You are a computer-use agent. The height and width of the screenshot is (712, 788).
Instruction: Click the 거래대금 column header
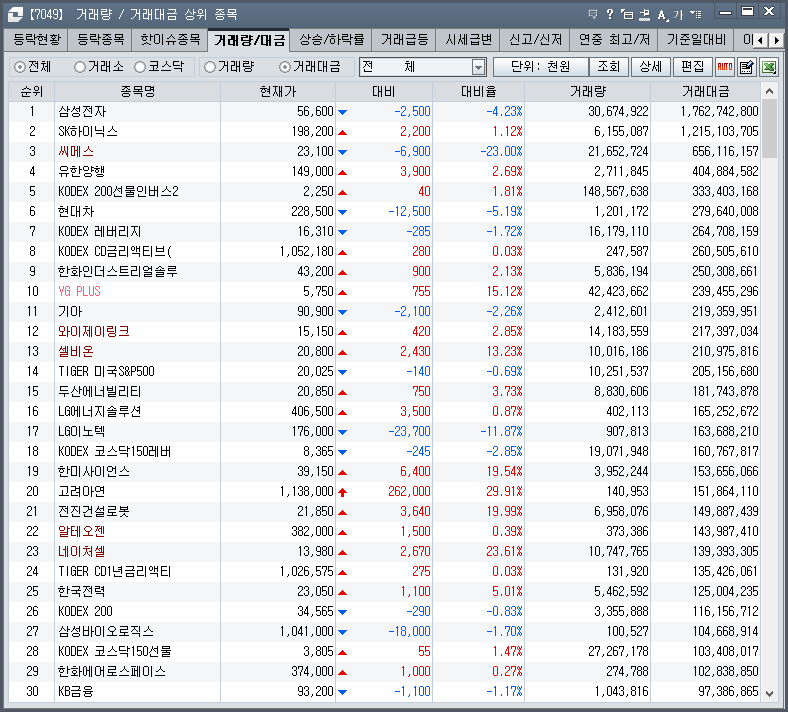pos(705,91)
